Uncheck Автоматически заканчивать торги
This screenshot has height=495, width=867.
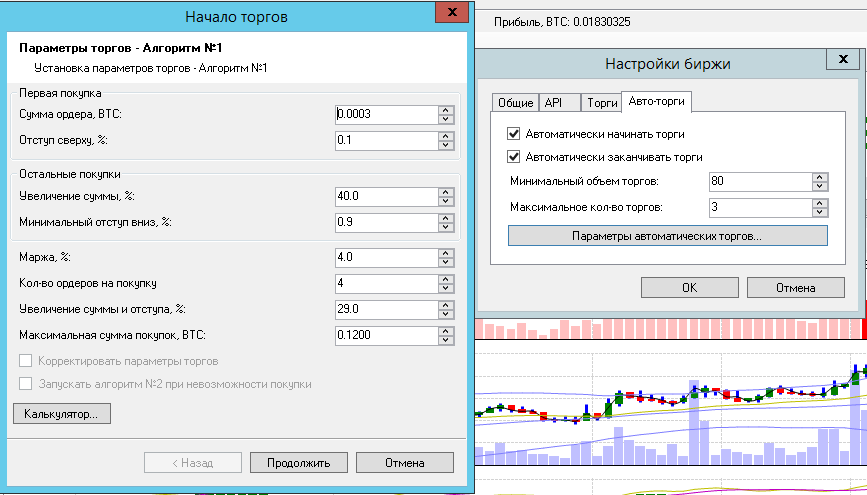(x=514, y=157)
